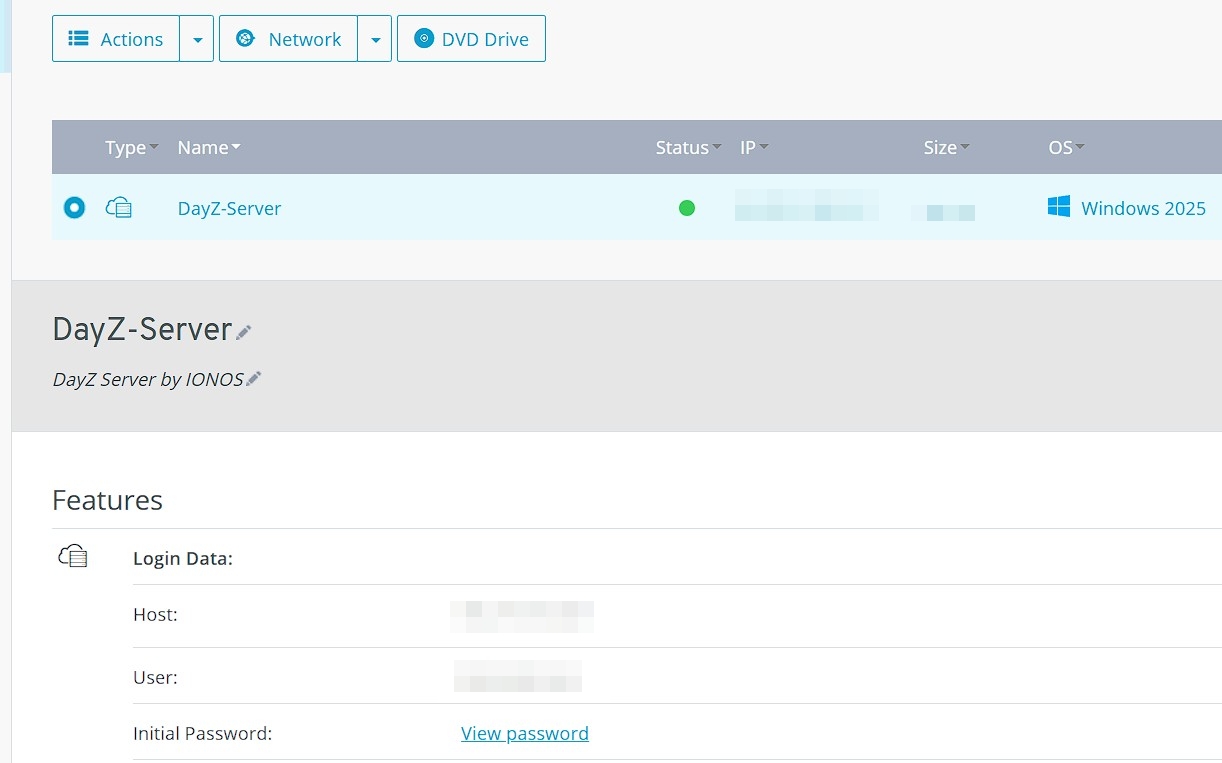
Task: Click the green status indicator
Action: pos(687,208)
